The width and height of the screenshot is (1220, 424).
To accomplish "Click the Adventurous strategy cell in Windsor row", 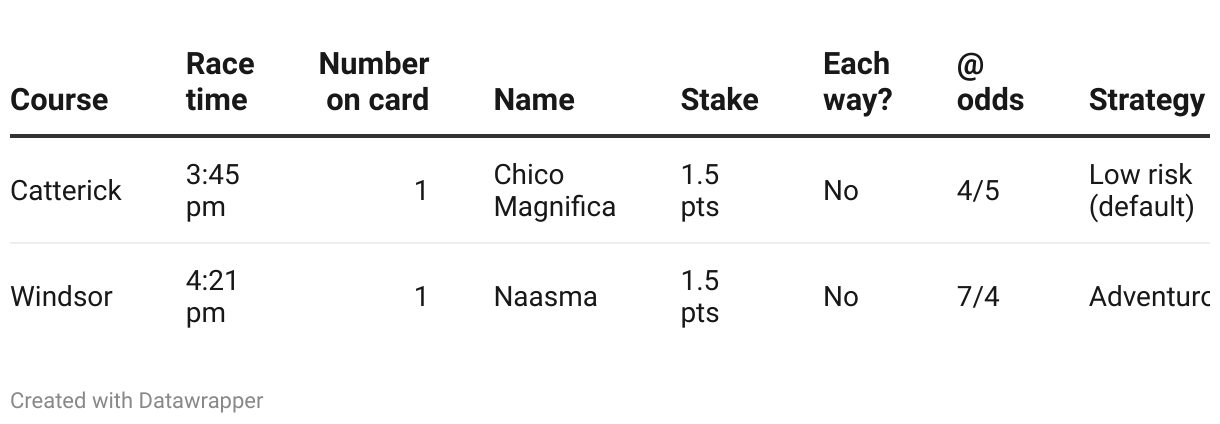I will [1149, 297].
